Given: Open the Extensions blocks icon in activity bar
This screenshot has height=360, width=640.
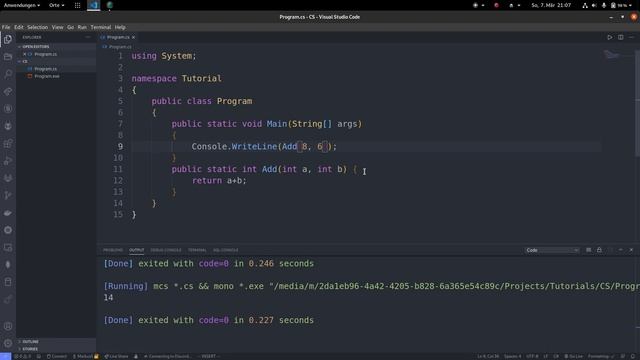Looking at the screenshot, I should [8, 143].
